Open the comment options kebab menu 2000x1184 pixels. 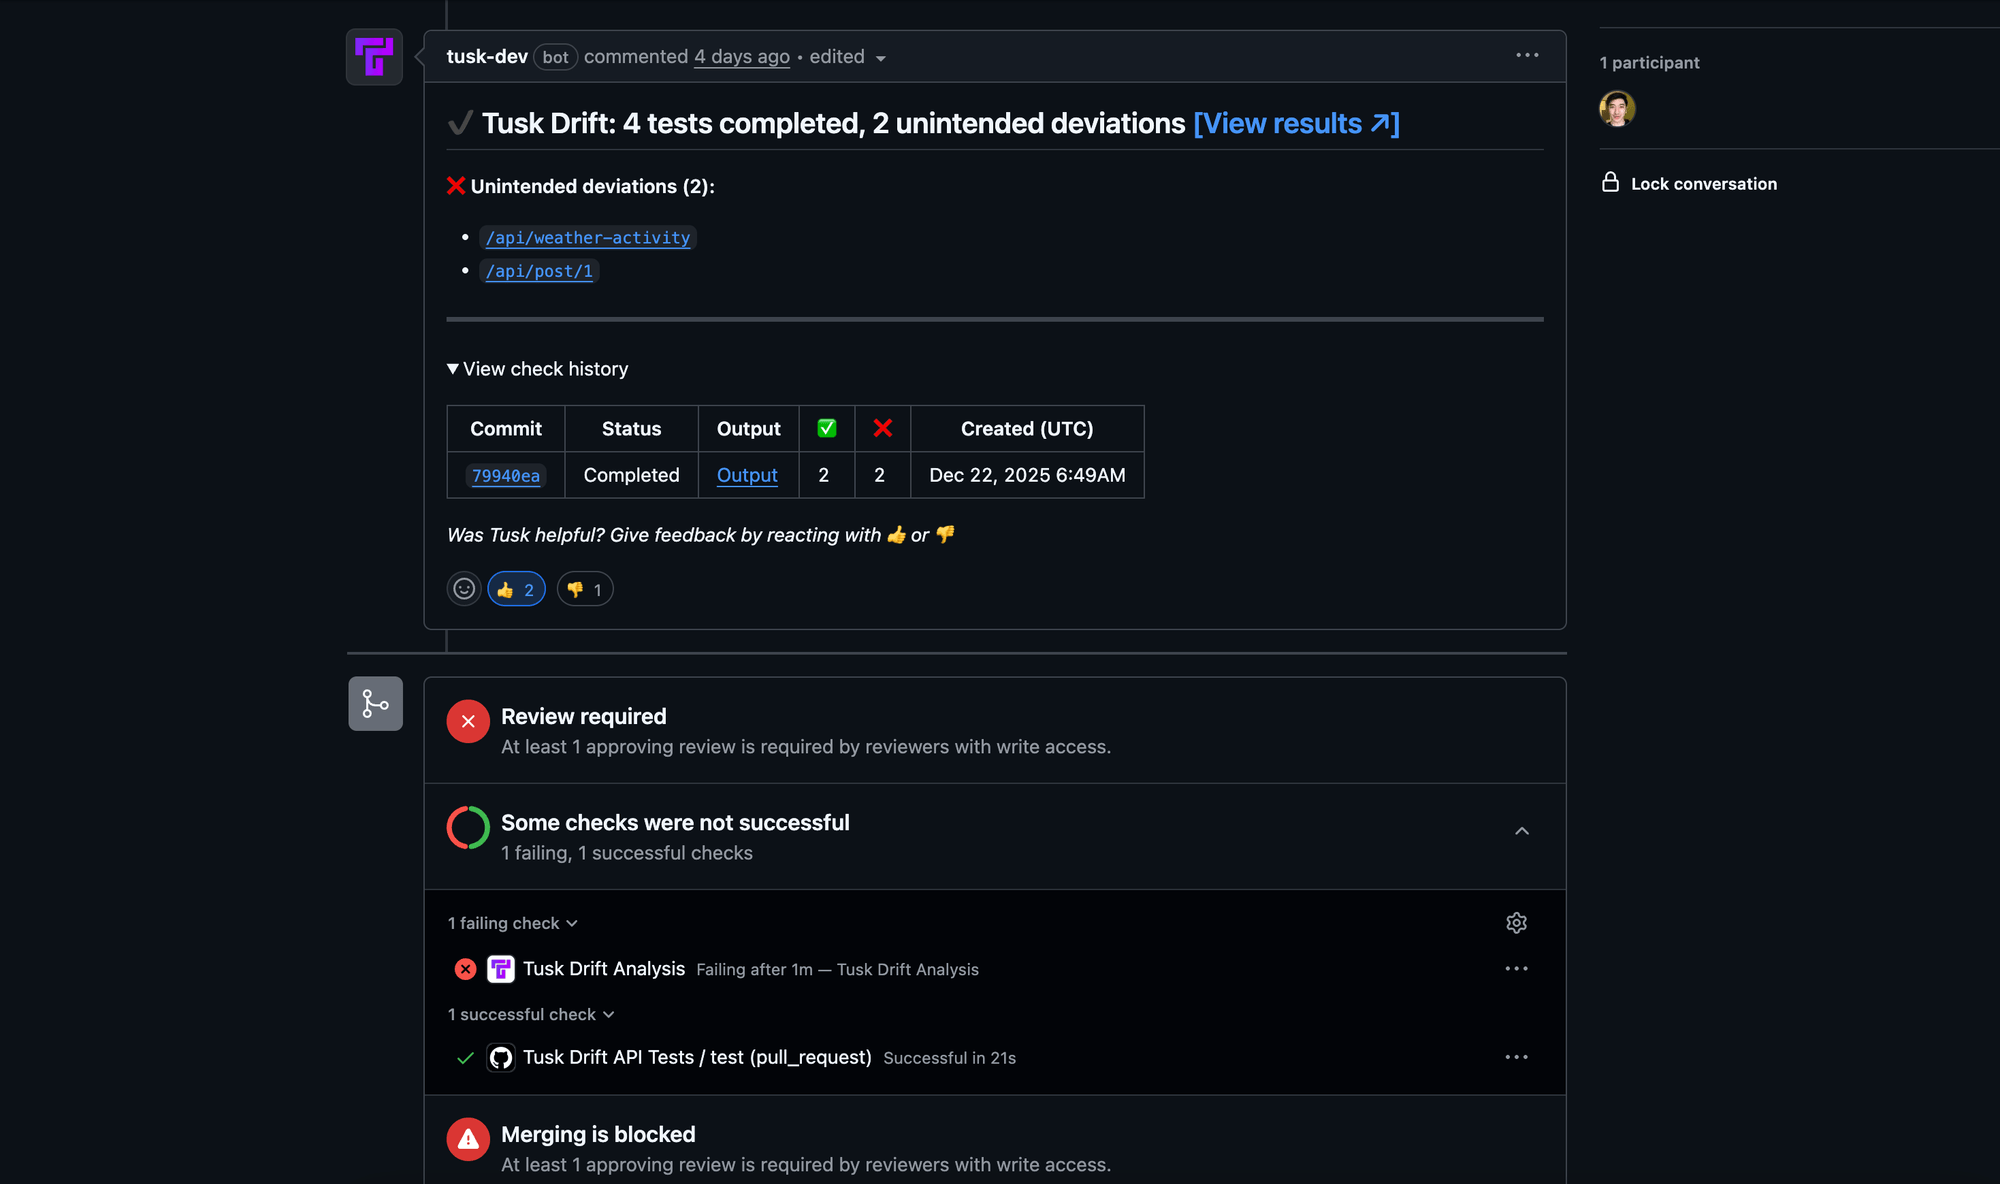click(1527, 56)
